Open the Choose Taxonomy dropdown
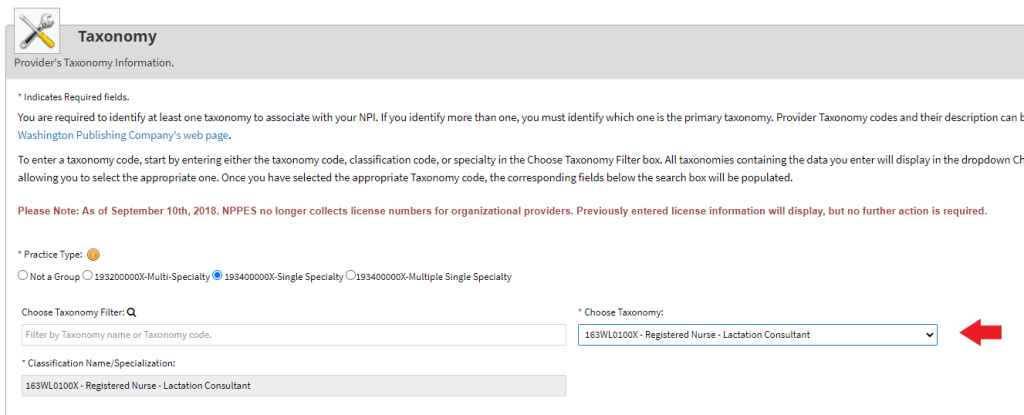1024x415 pixels. coord(757,334)
